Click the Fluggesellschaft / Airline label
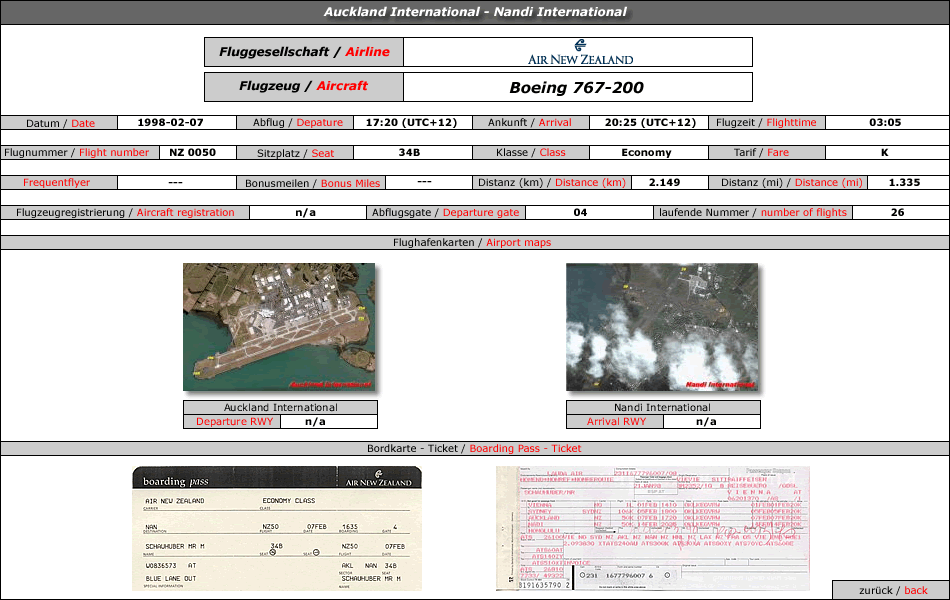The image size is (950, 600). 304,52
